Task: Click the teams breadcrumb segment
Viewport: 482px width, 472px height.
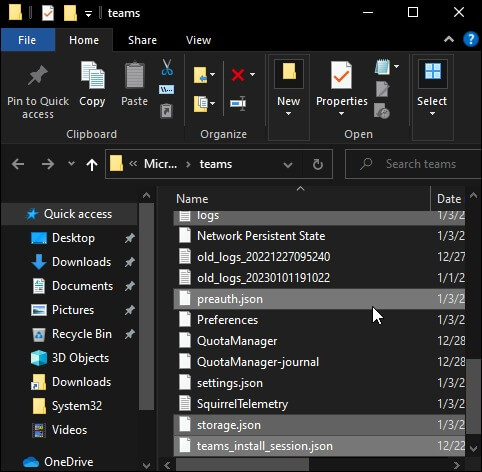Action: click(x=216, y=164)
